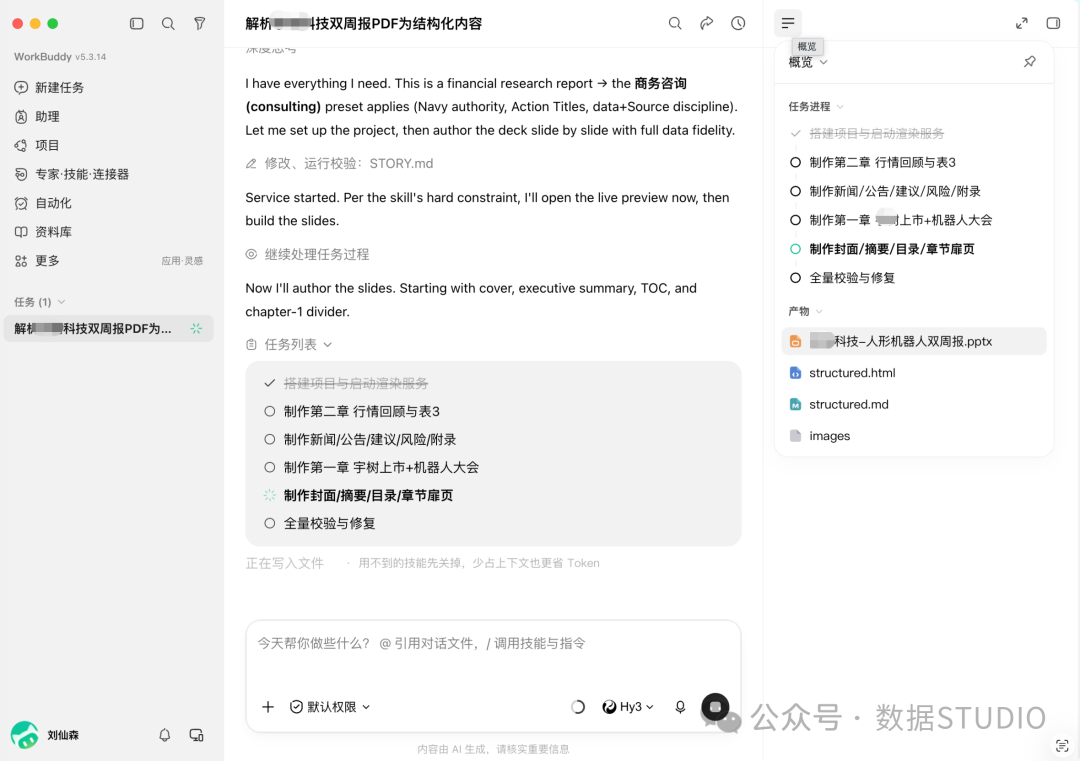The height and width of the screenshot is (761, 1080).
Task: Share the conversation with the arrow icon
Action: click(x=707, y=23)
